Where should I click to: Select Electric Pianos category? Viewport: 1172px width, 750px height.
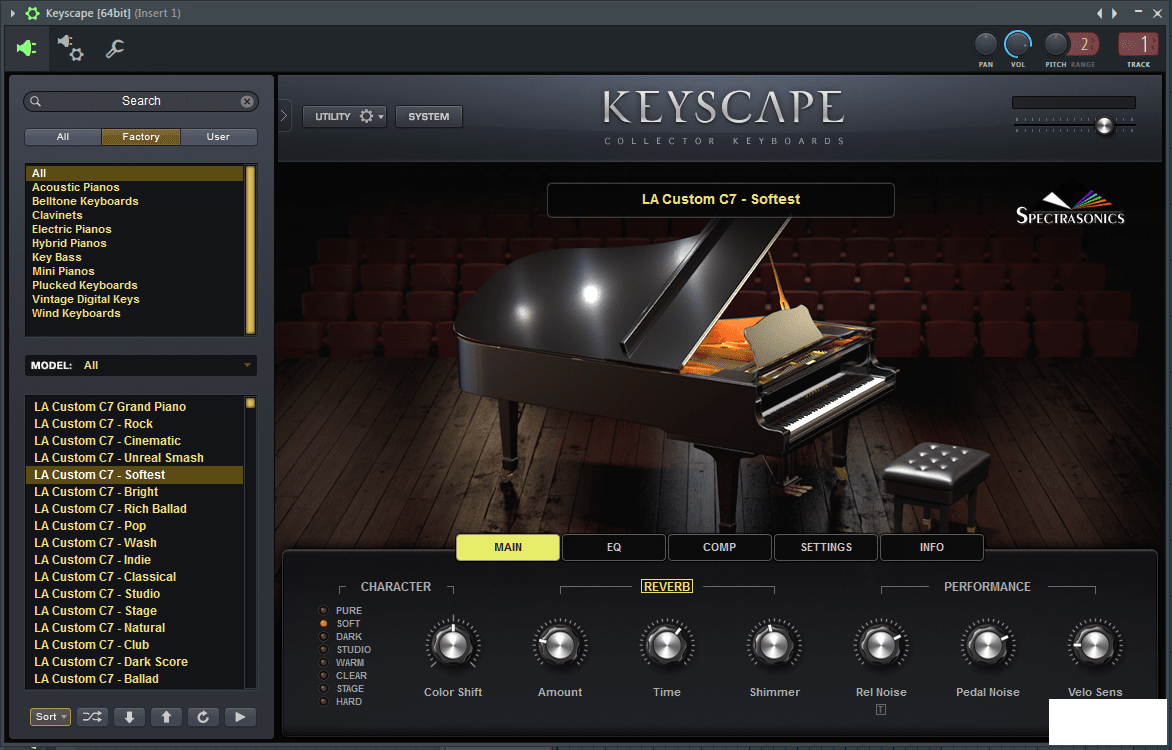tap(72, 229)
